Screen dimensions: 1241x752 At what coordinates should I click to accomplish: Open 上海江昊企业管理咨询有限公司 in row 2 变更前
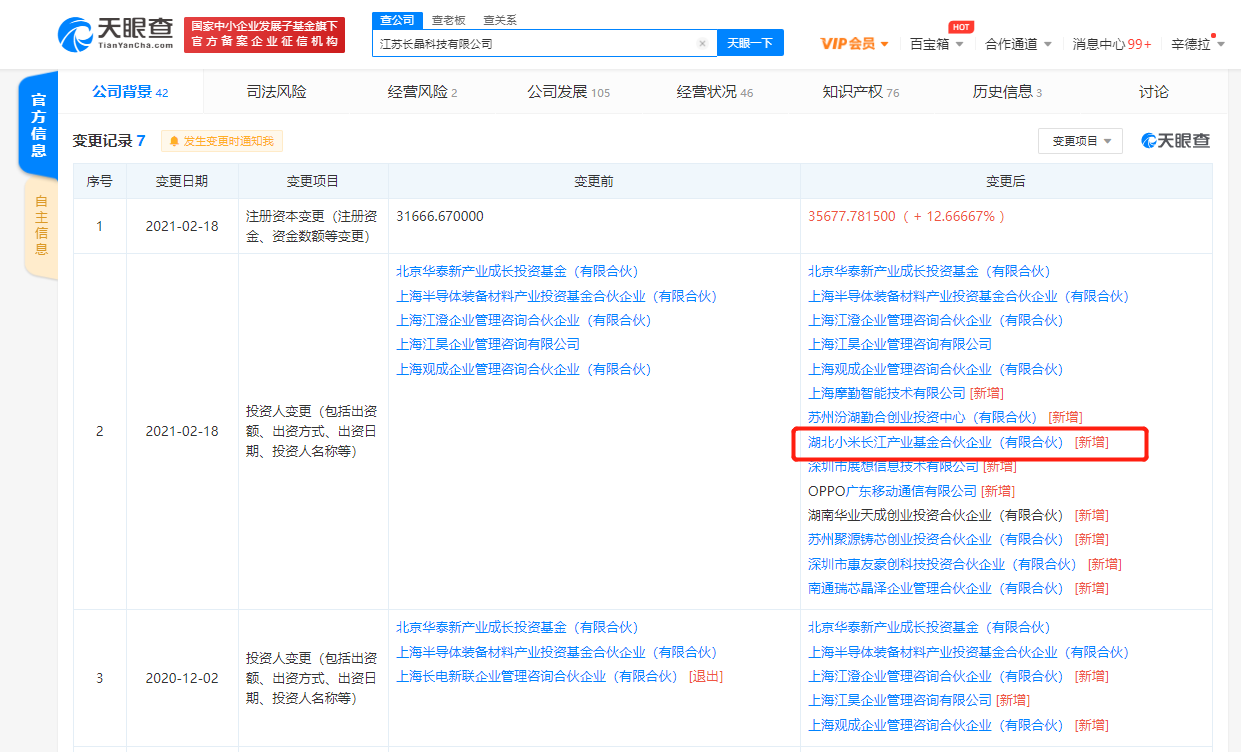click(x=488, y=344)
